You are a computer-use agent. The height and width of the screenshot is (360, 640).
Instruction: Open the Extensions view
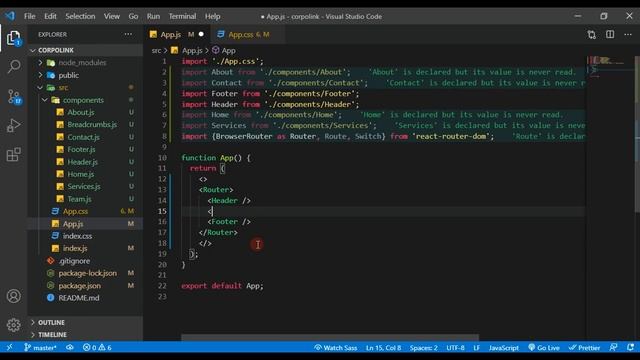point(13,155)
